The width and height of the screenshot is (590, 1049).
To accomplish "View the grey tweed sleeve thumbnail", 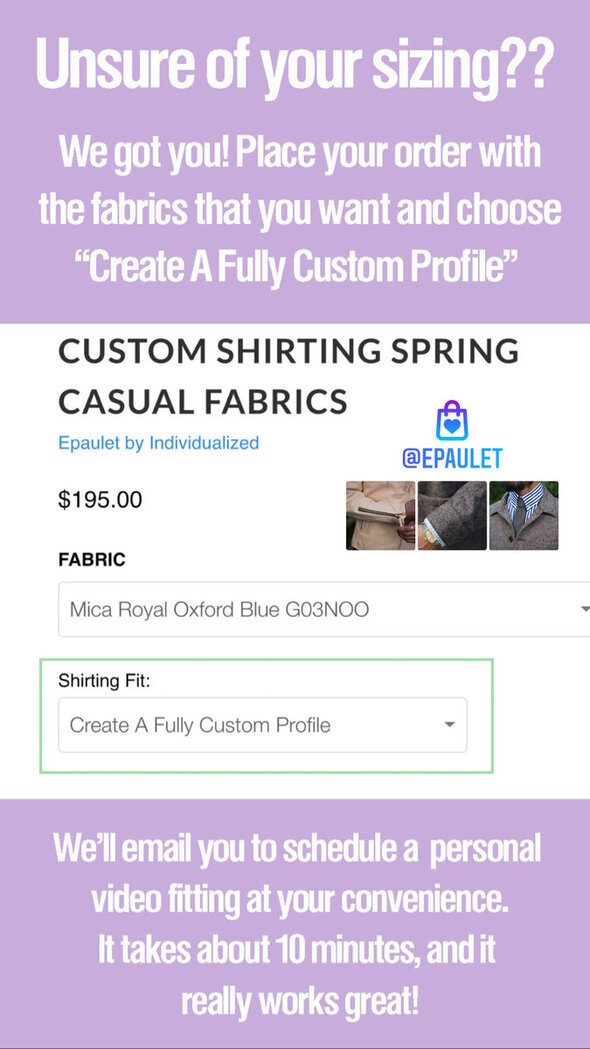I will [x=452, y=515].
